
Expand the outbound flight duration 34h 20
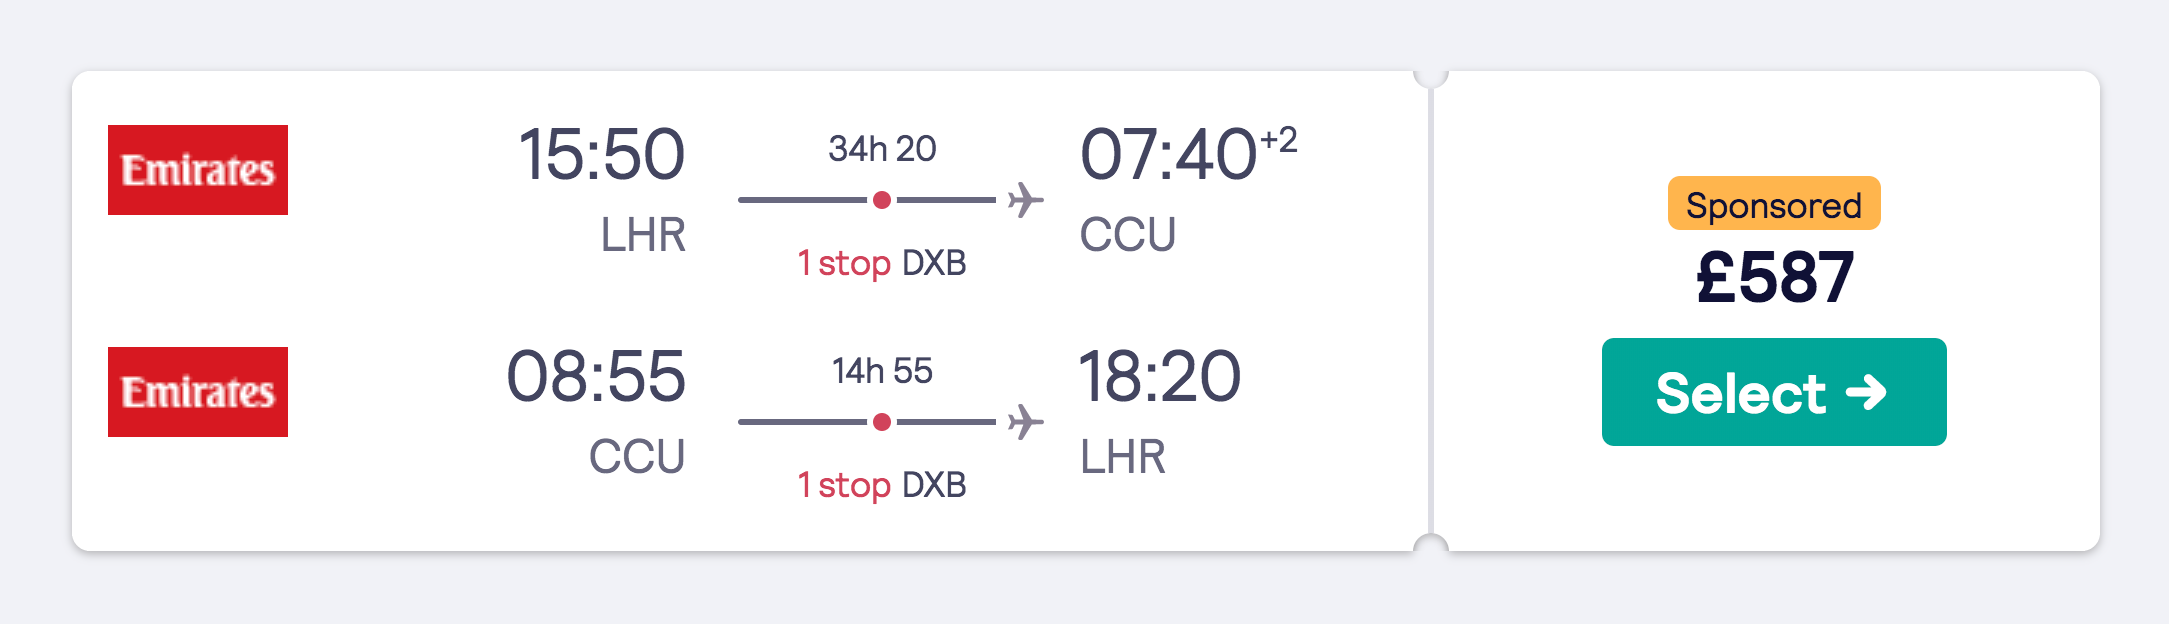click(881, 148)
